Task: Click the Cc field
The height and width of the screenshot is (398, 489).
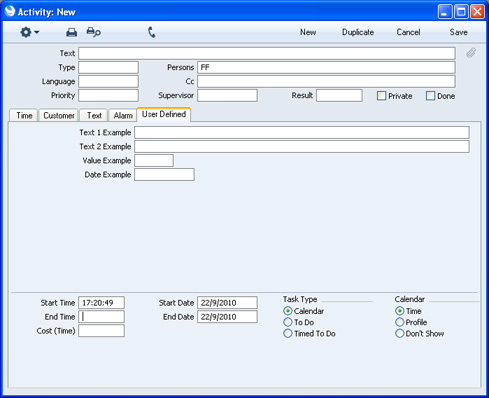Action: (x=326, y=81)
